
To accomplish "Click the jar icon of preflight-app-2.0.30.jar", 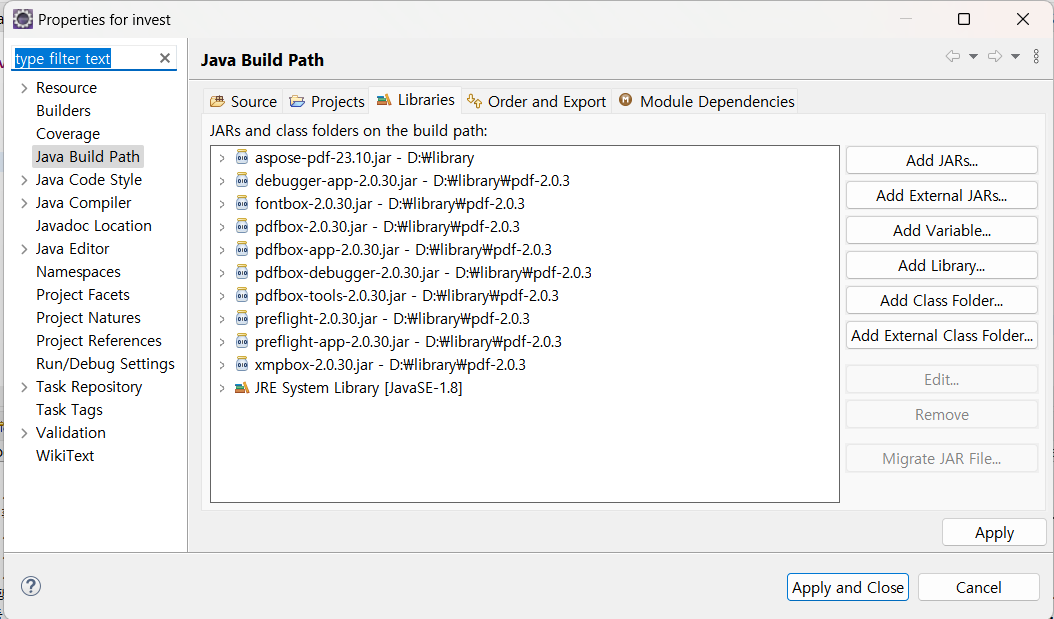I will coord(242,341).
